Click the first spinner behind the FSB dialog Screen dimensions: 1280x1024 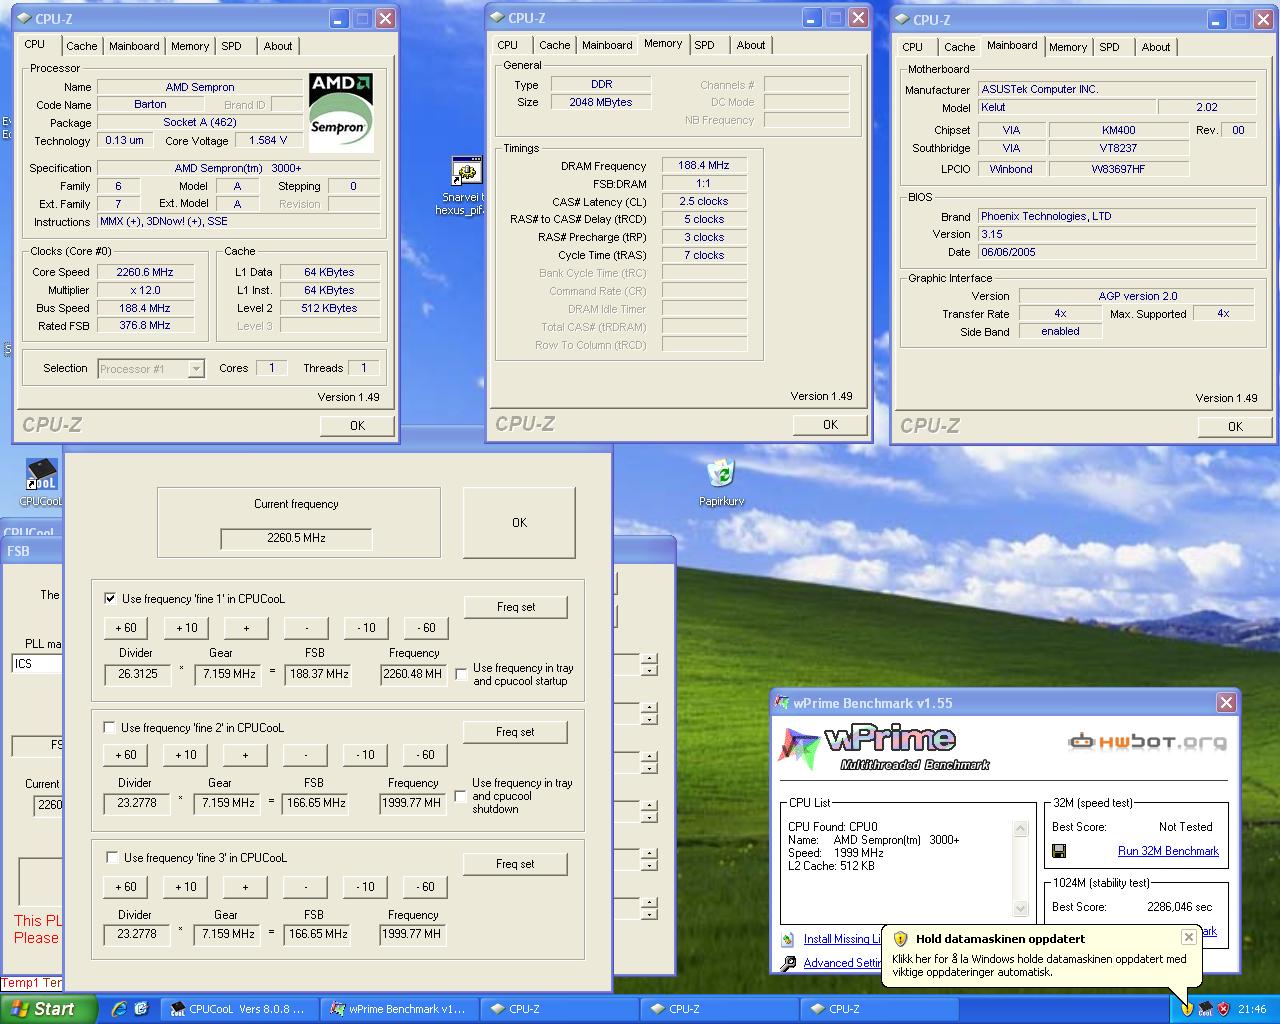point(650,665)
